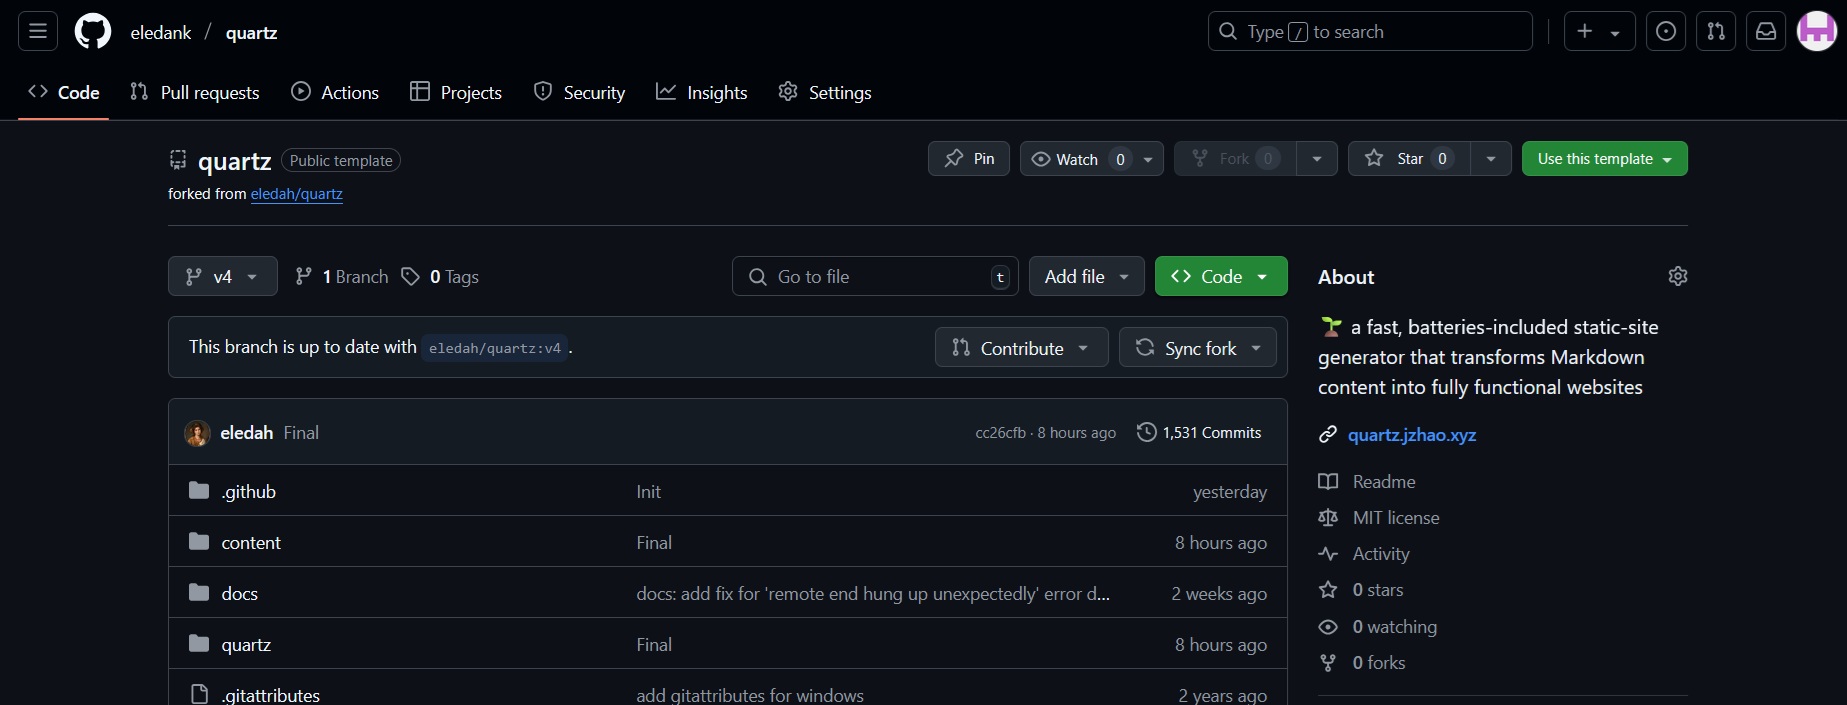Switch to the Security tab
The height and width of the screenshot is (705, 1847).
click(580, 93)
